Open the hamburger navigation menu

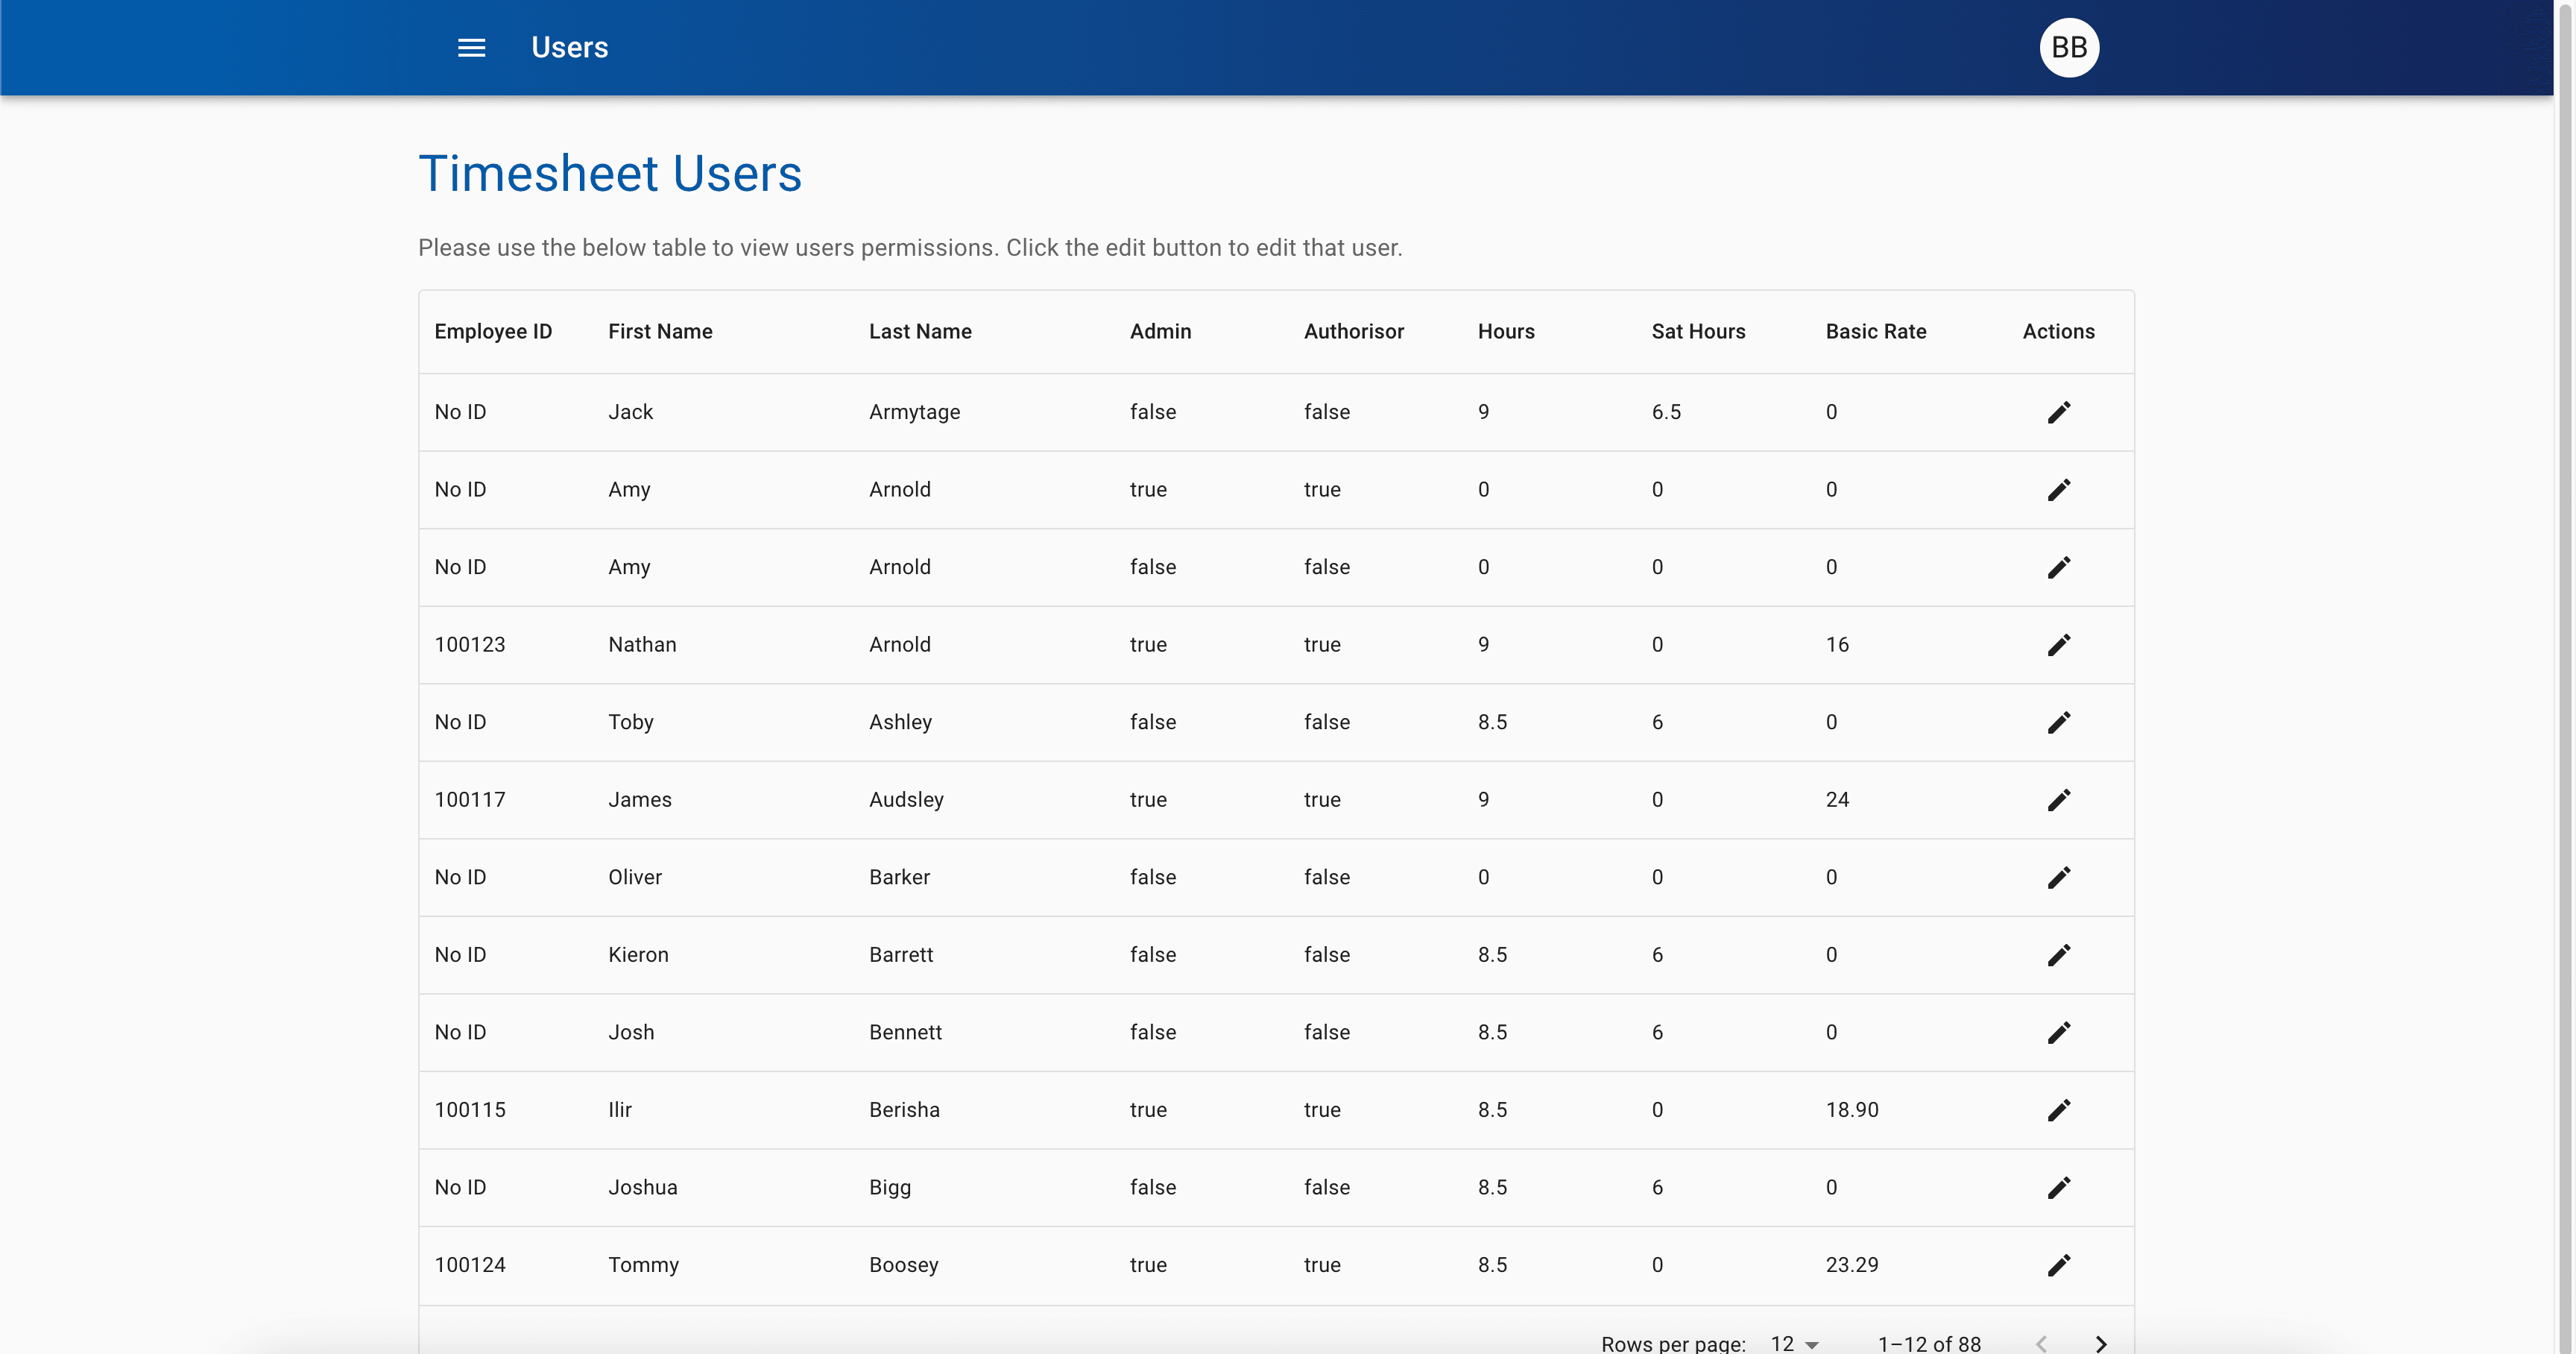[x=471, y=47]
